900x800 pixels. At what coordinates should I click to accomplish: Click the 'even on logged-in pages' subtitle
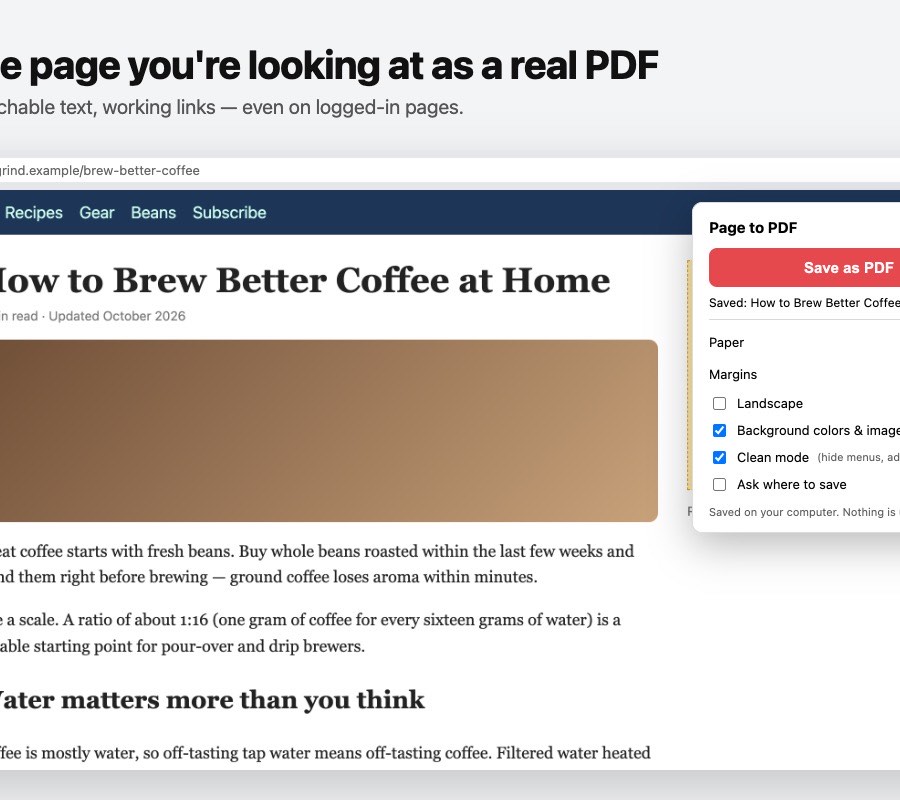352,107
